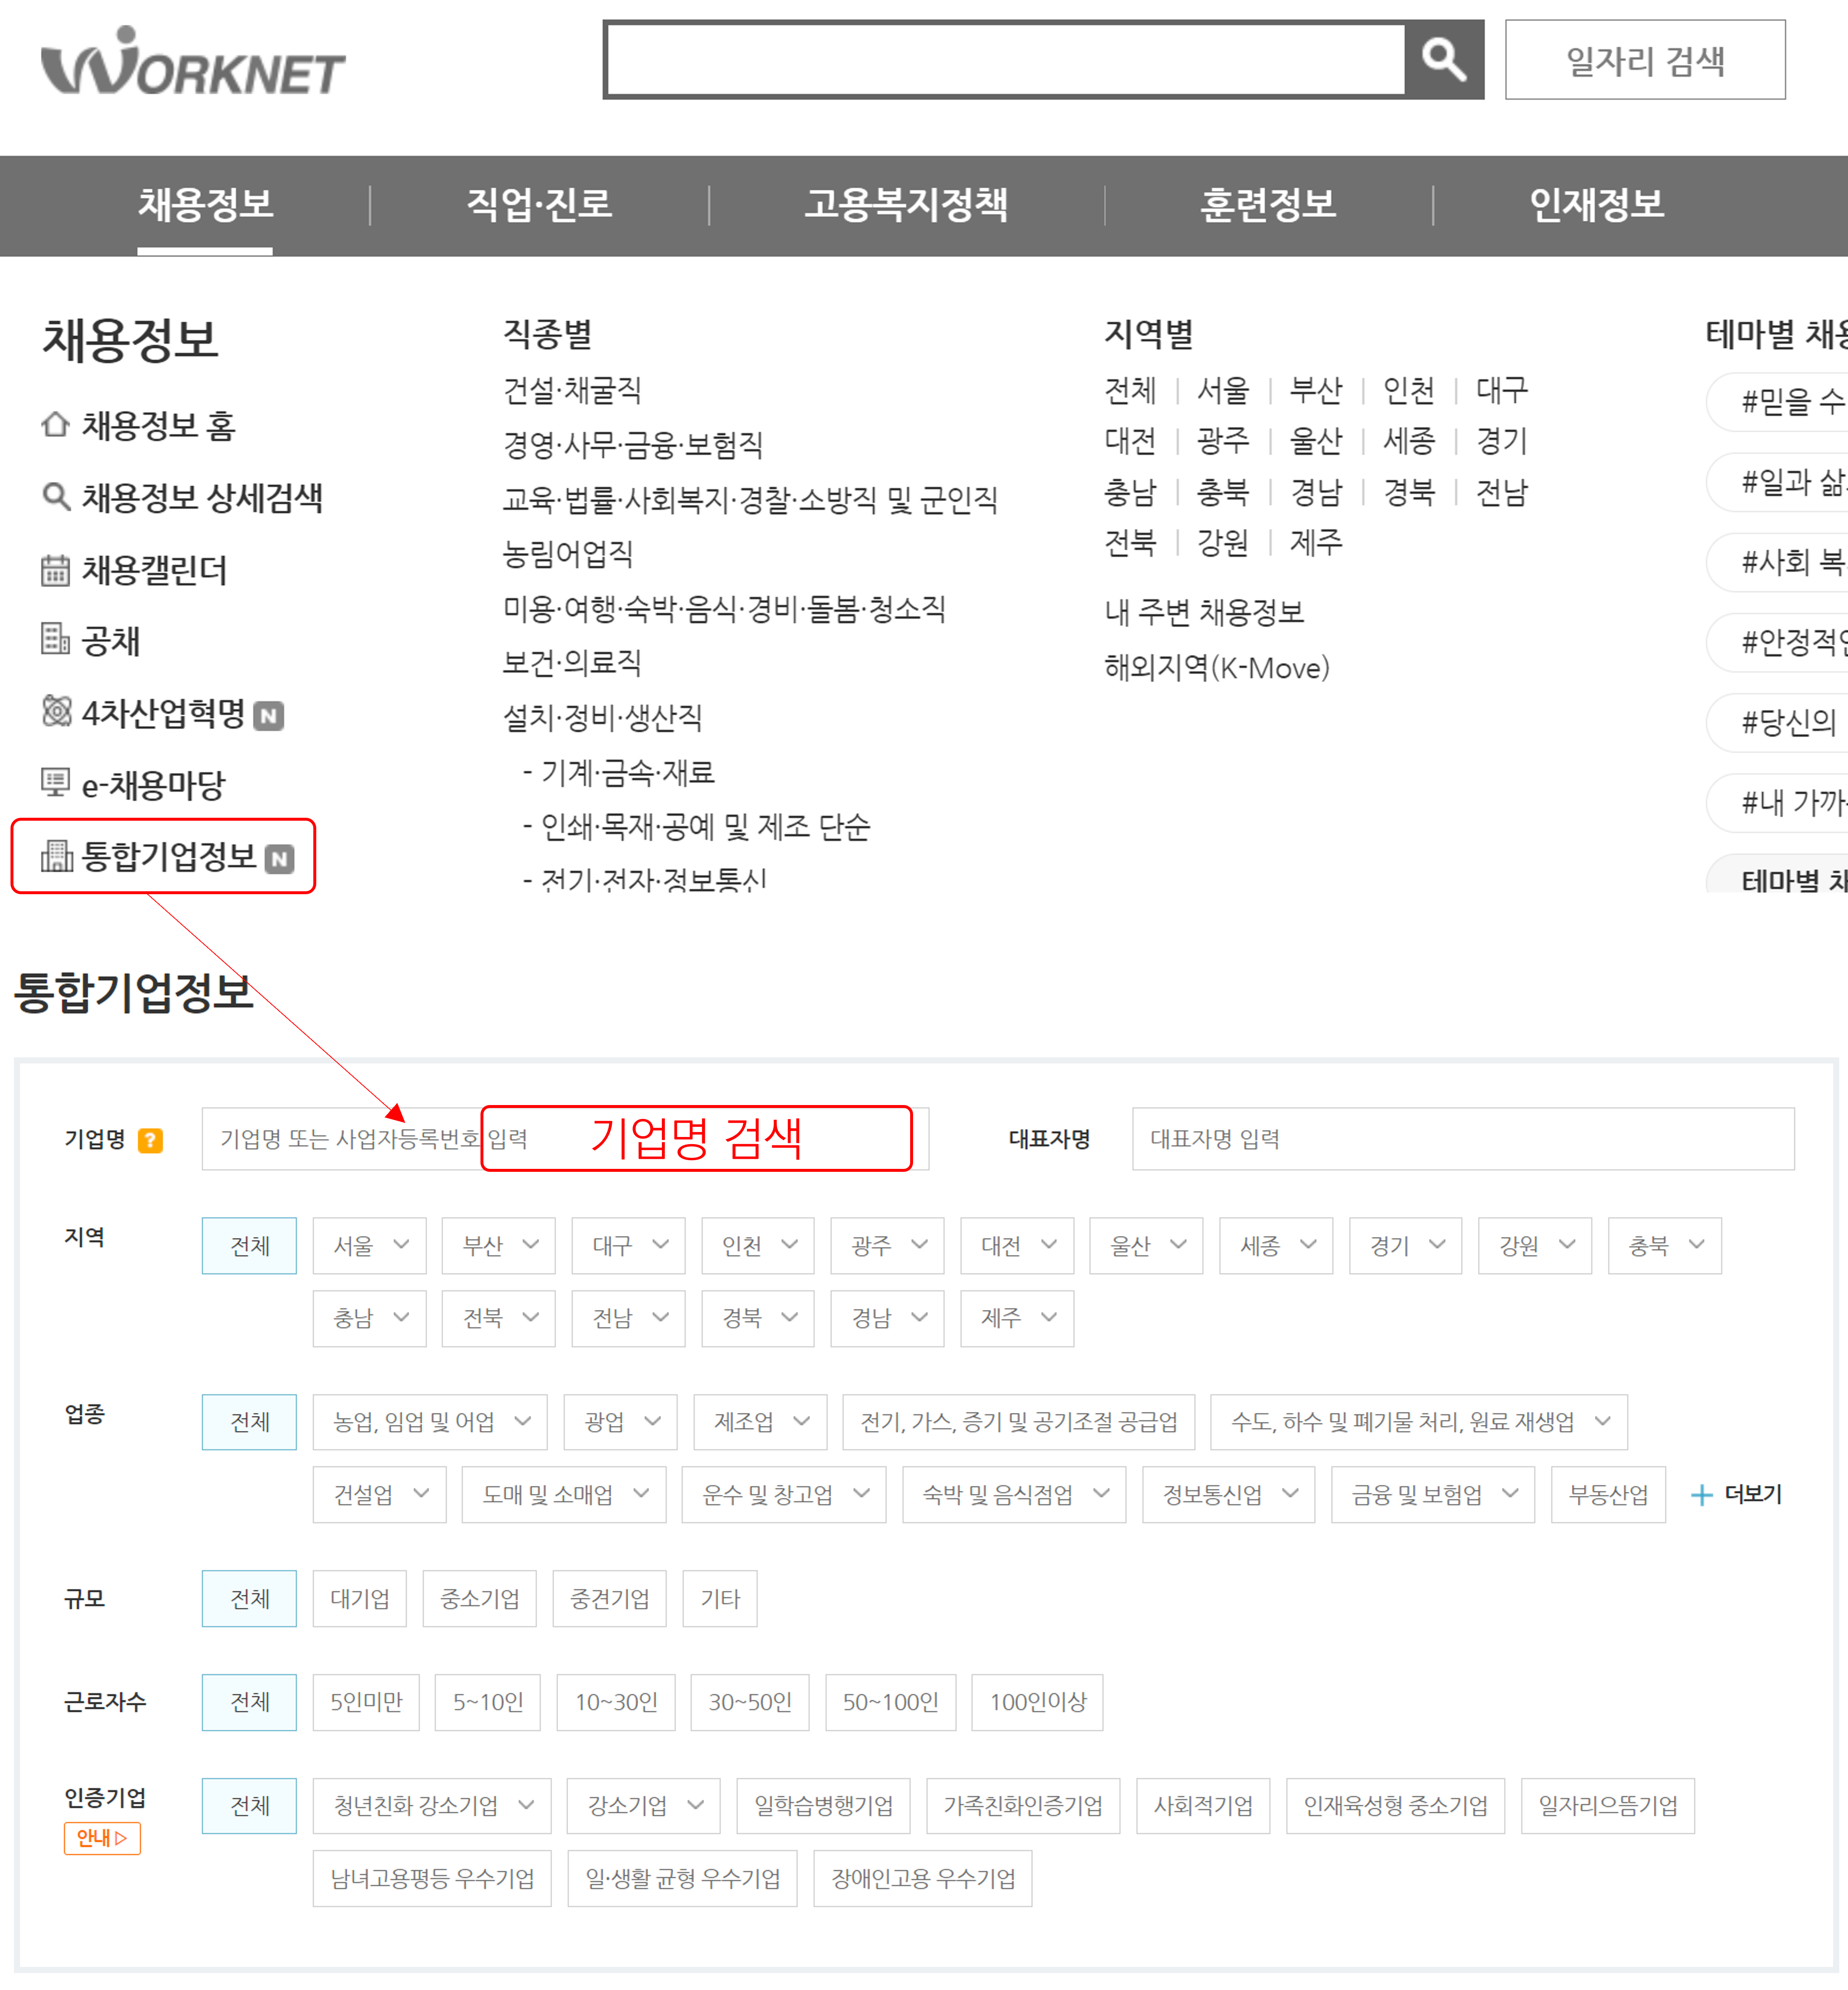Viewport: 1848px width, 1990px height.
Task: Click the 안내 guide button under 인증기업
Action: (102, 1838)
